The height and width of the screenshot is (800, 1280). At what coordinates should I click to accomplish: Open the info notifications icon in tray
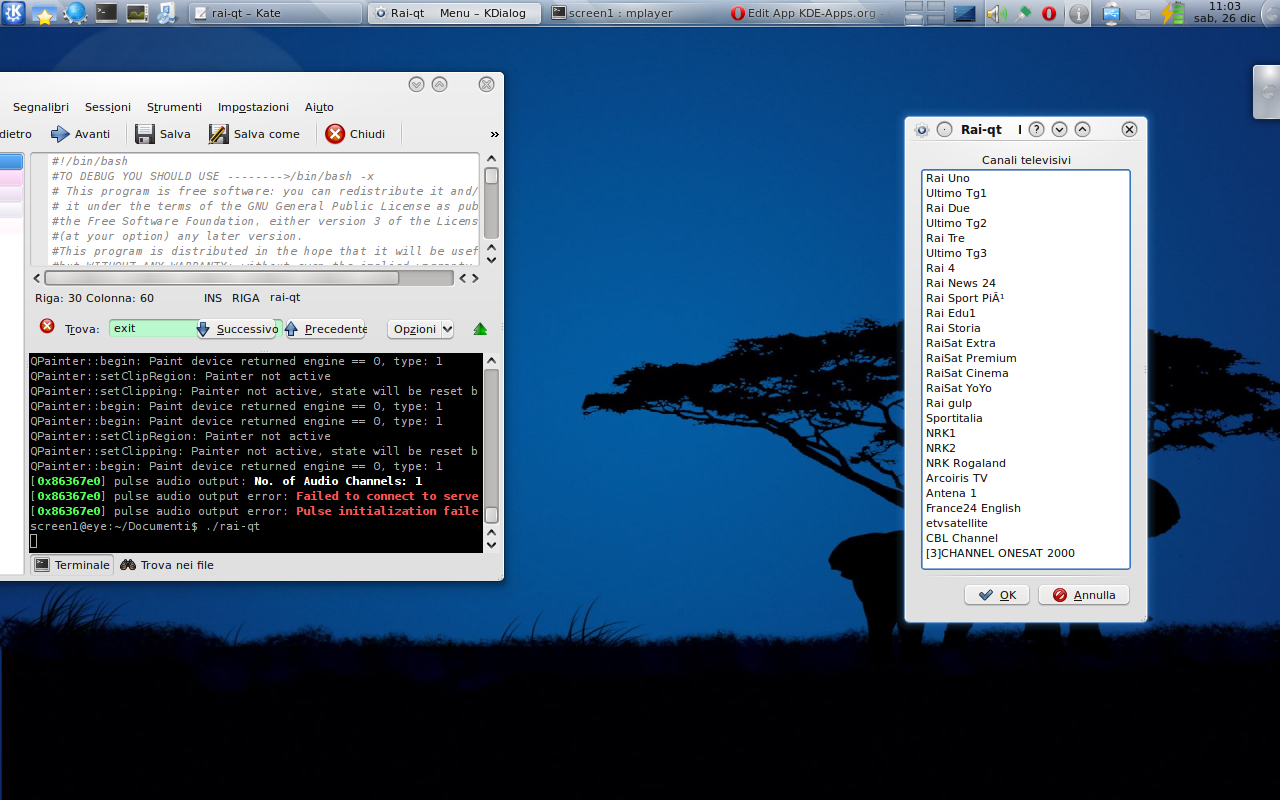(x=1079, y=14)
